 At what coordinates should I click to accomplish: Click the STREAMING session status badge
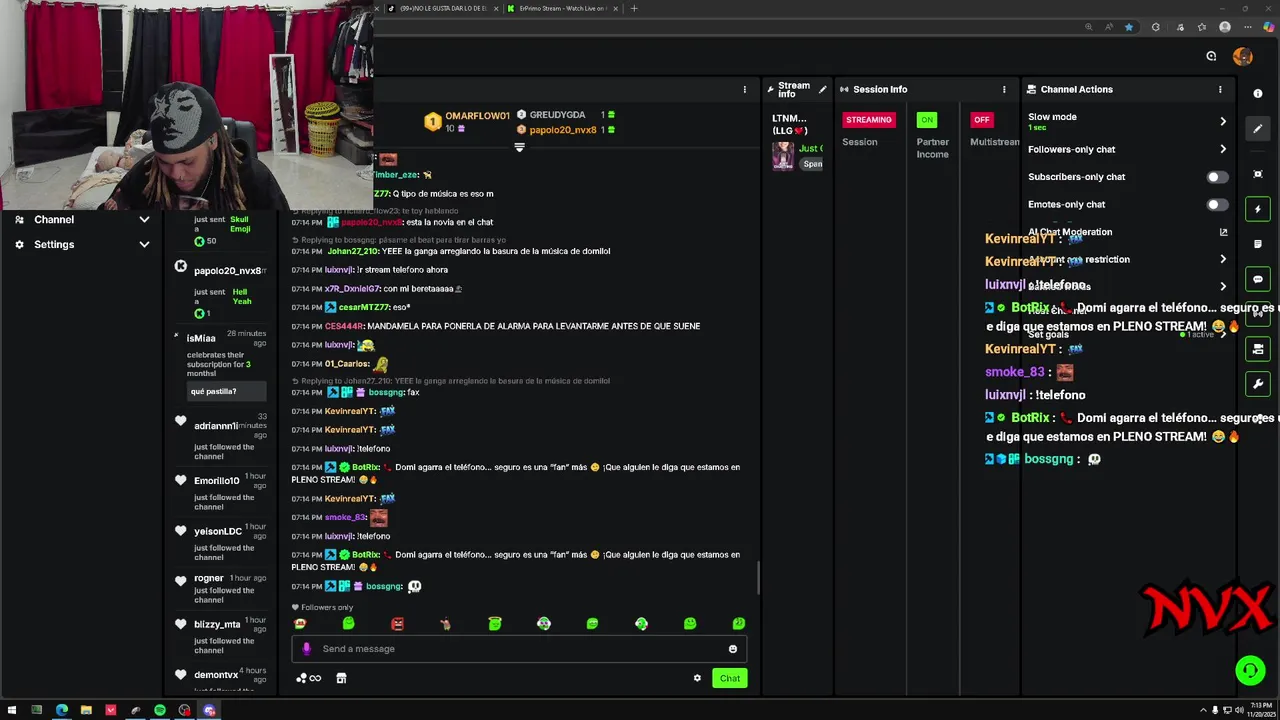point(868,120)
